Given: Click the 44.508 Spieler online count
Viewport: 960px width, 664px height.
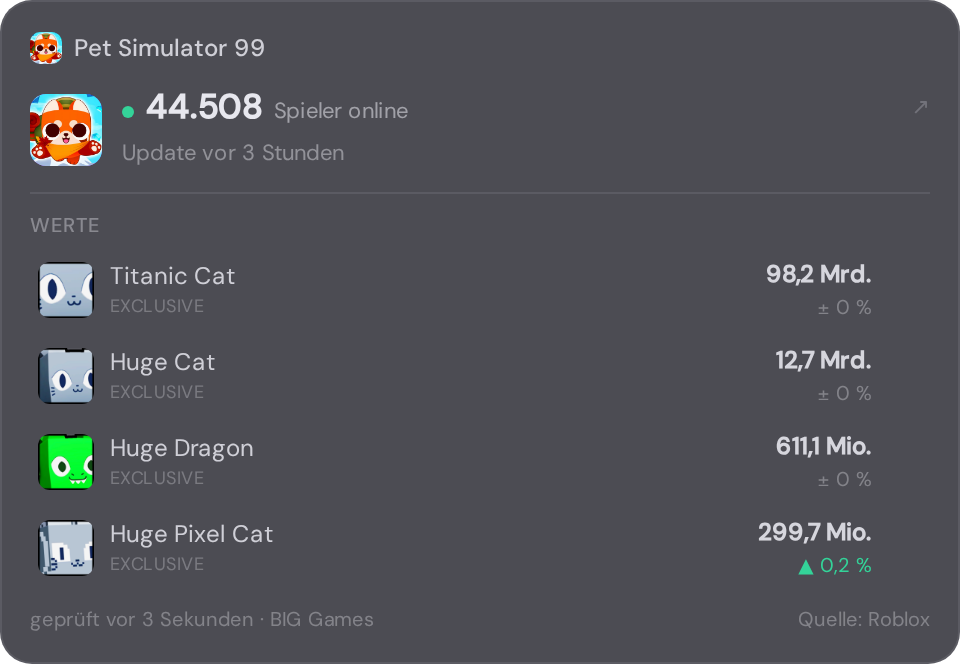Looking at the screenshot, I should pyautogui.click(x=277, y=108).
